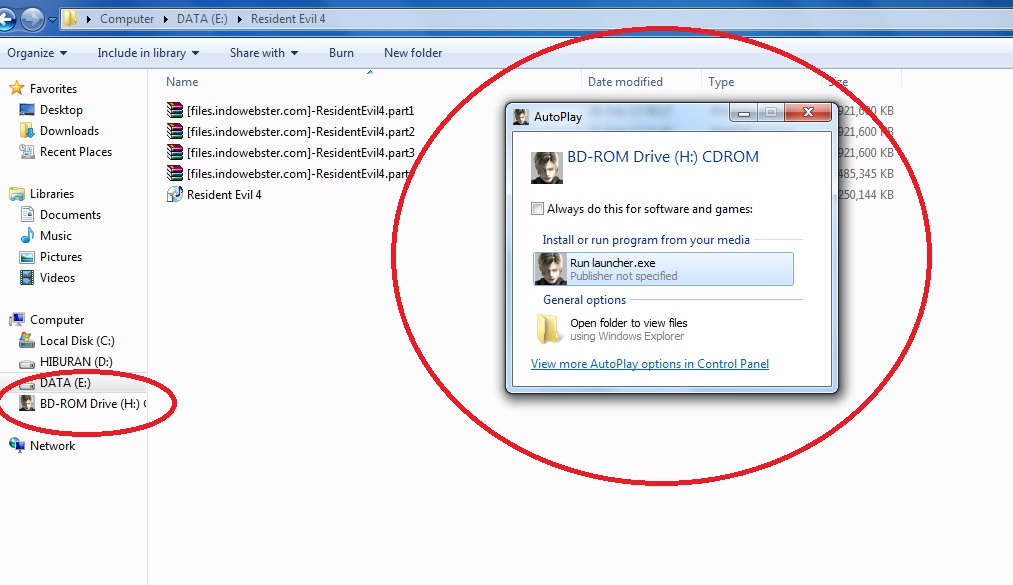This screenshot has width=1013, height=585.
Task: Minimize the AutoPlay dialog
Action: pyautogui.click(x=744, y=113)
